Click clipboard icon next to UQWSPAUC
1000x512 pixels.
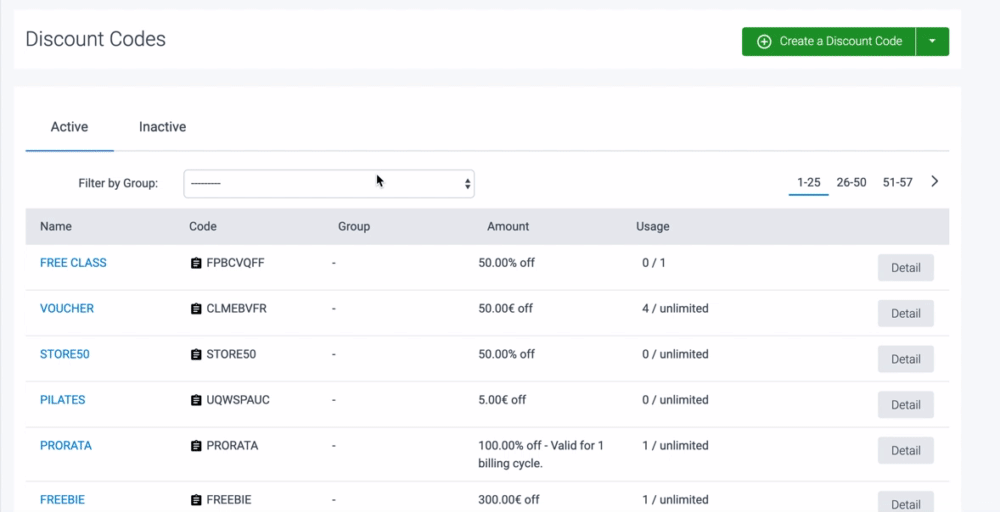point(196,400)
